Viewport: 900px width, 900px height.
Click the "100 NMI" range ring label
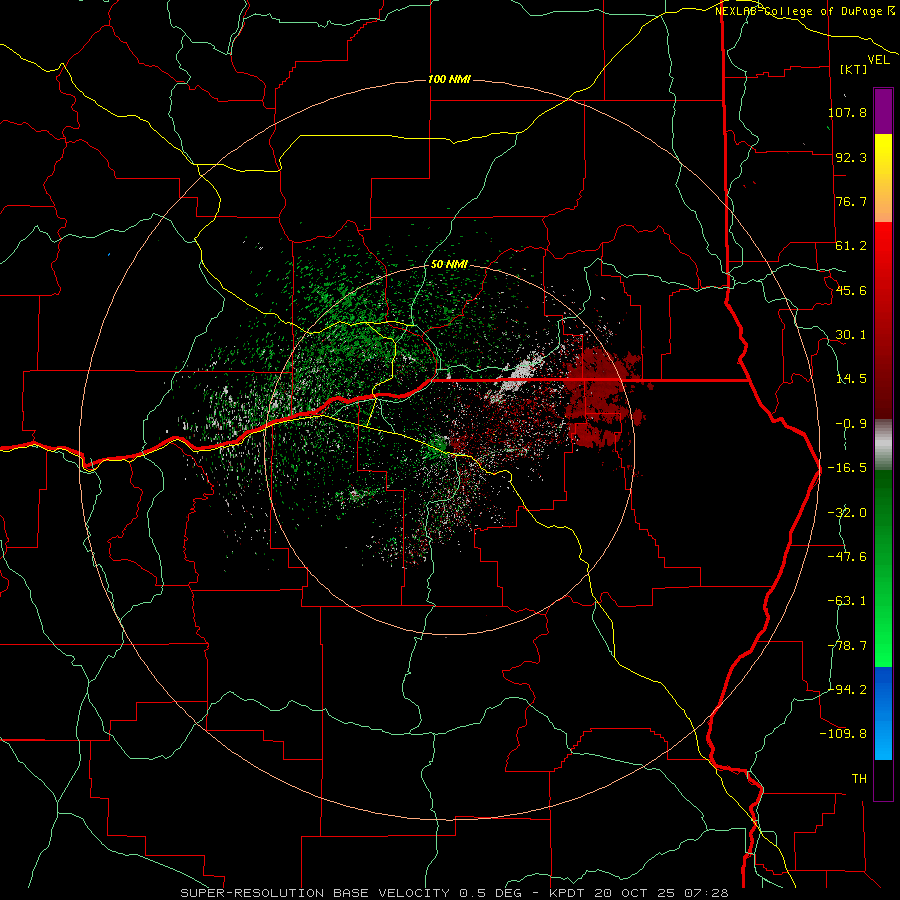coord(449,79)
